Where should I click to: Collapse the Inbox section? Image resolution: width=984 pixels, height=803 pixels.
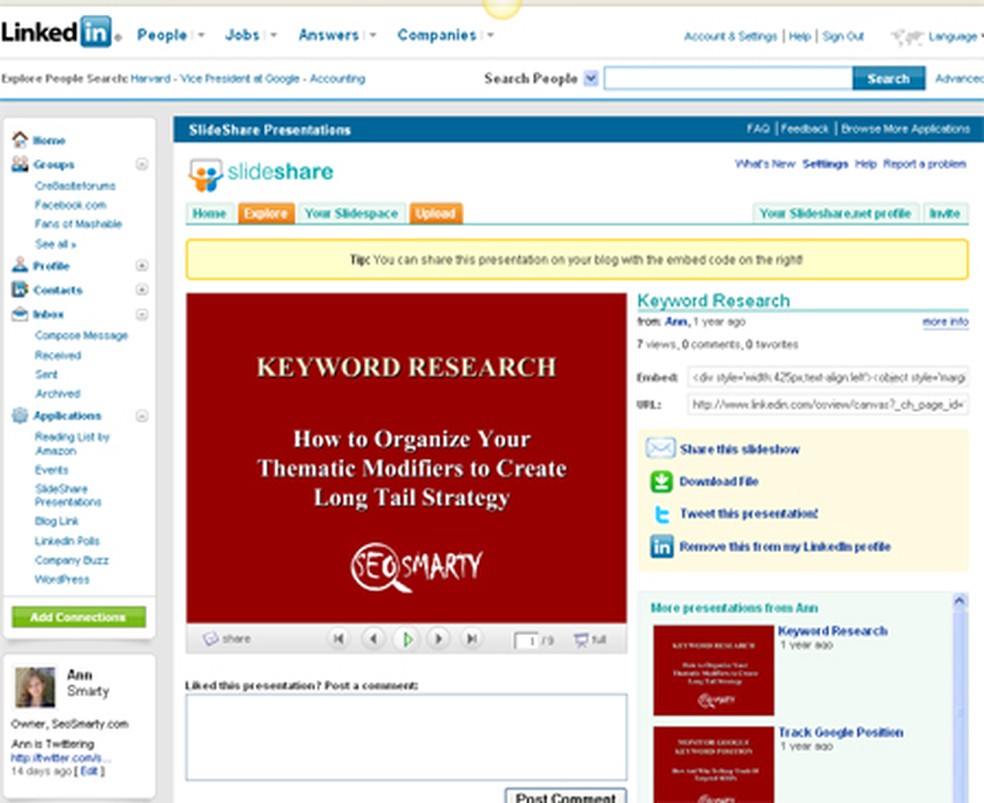tap(142, 314)
